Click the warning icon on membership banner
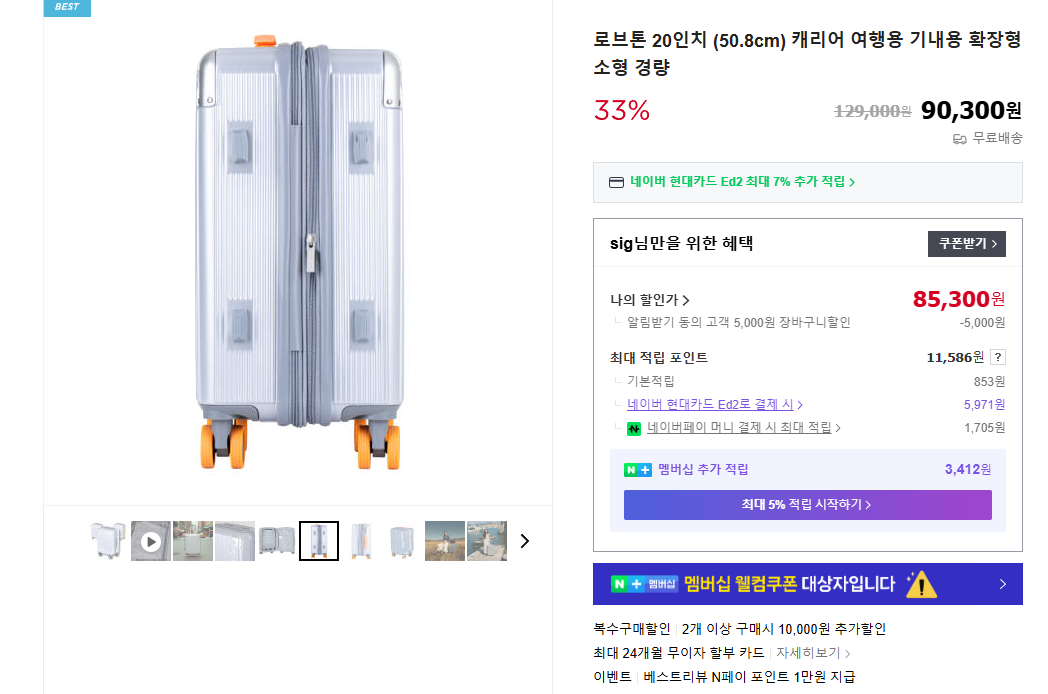 (921, 584)
